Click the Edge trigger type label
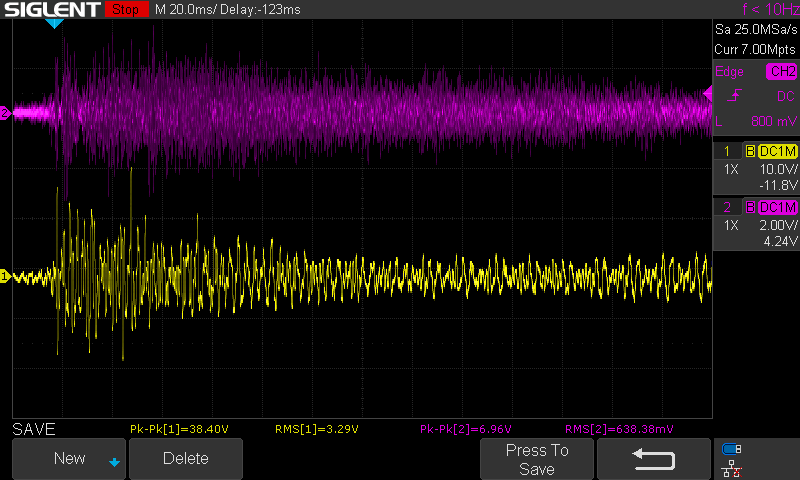Viewport: 800px width, 480px height. pyautogui.click(x=729, y=71)
